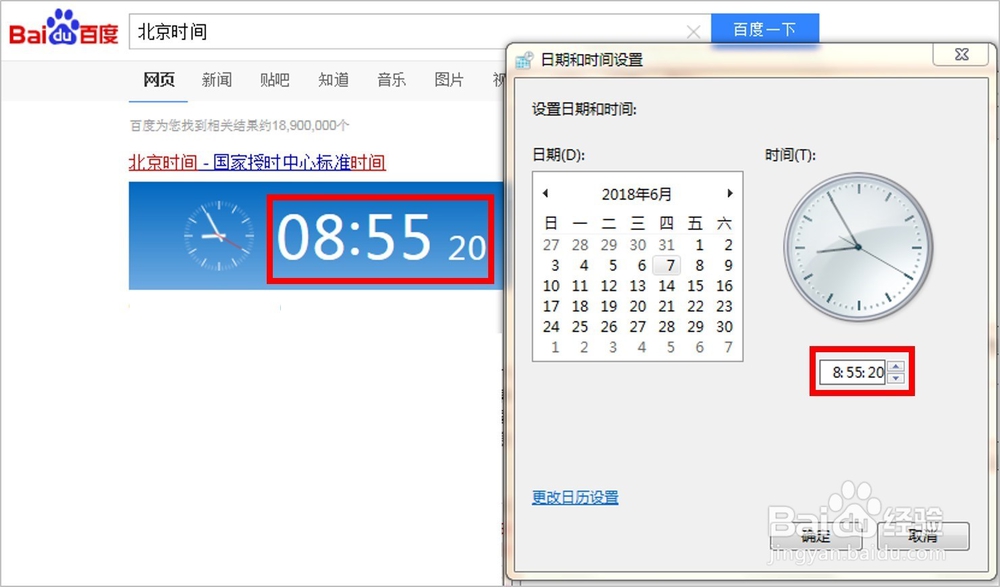The height and width of the screenshot is (587, 1000).
Task: Open the 更改日历设置 link
Action: click(x=575, y=497)
